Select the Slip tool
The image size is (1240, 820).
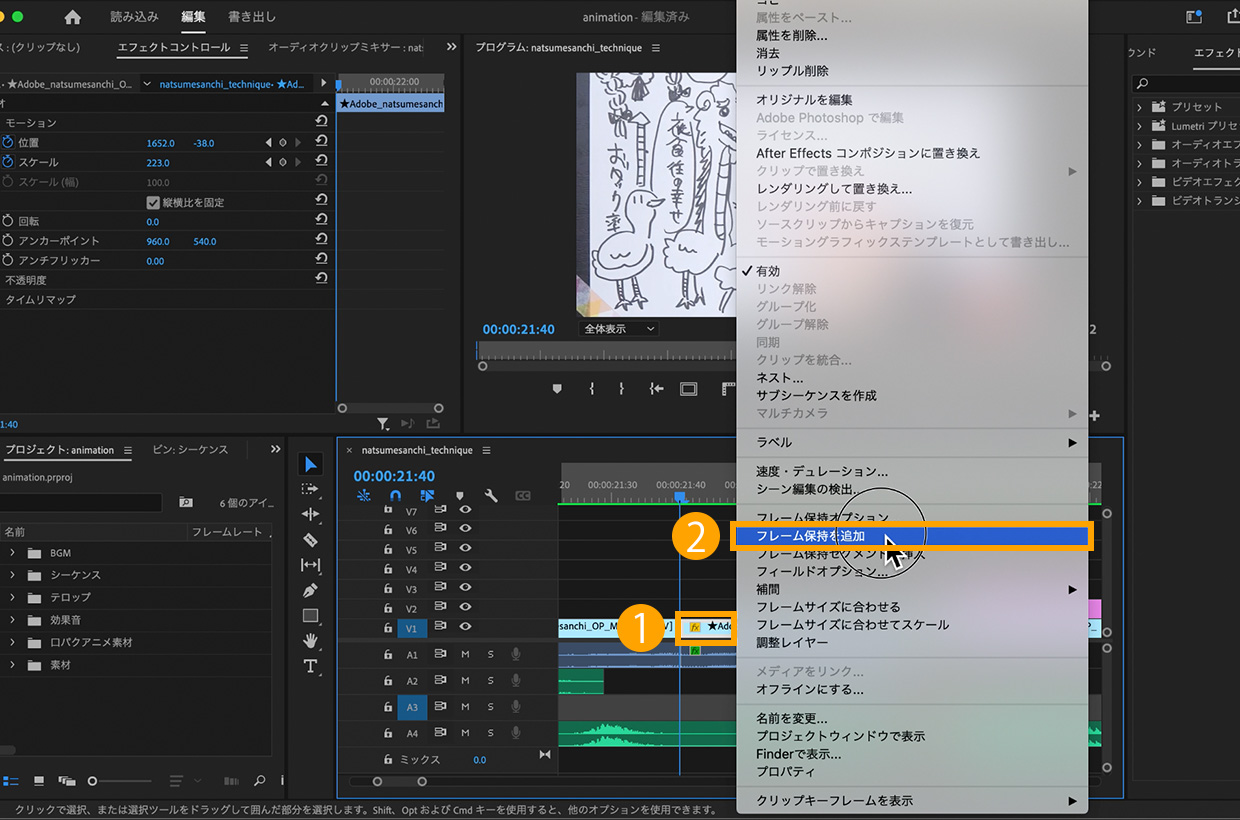pyautogui.click(x=310, y=565)
